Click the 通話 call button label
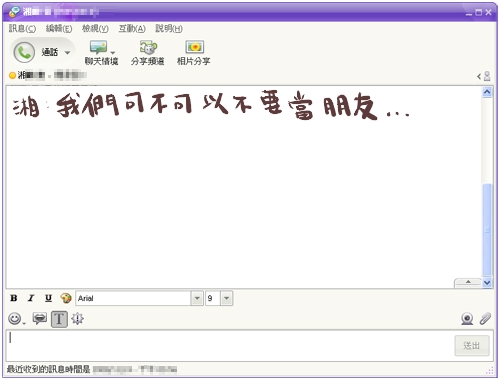Image resolution: width=500 pixels, height=380 pixels. tap(50, 52)
